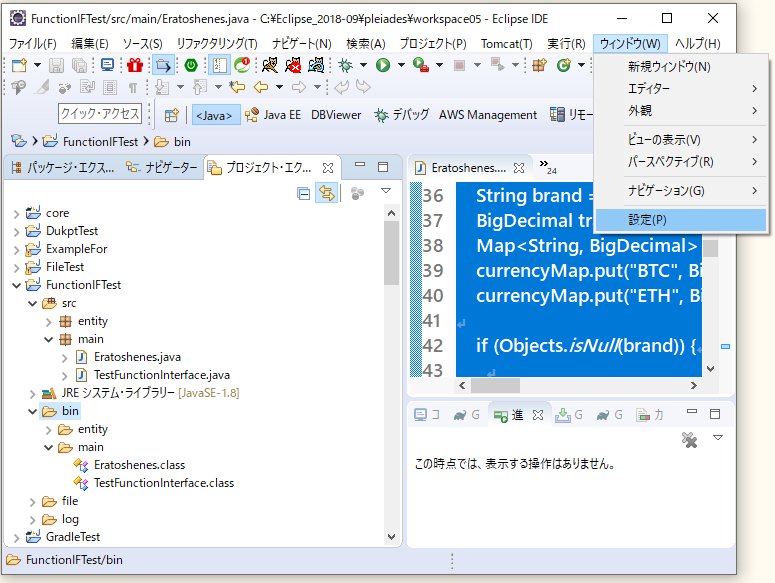Click the Debug bug toolbar icon
775x583 pixels.
coord(345,65)
